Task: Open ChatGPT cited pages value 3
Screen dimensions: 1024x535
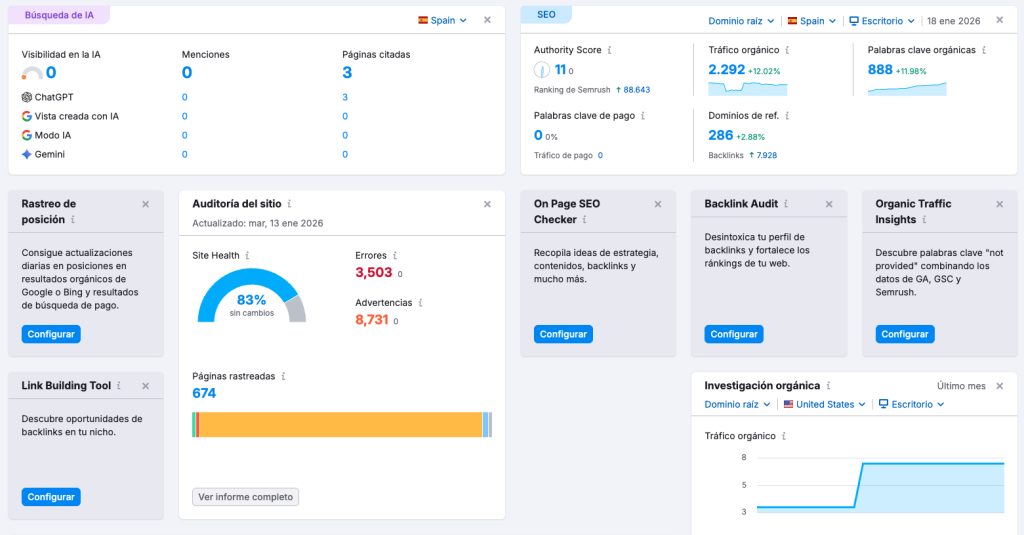Action: (345, 97)
